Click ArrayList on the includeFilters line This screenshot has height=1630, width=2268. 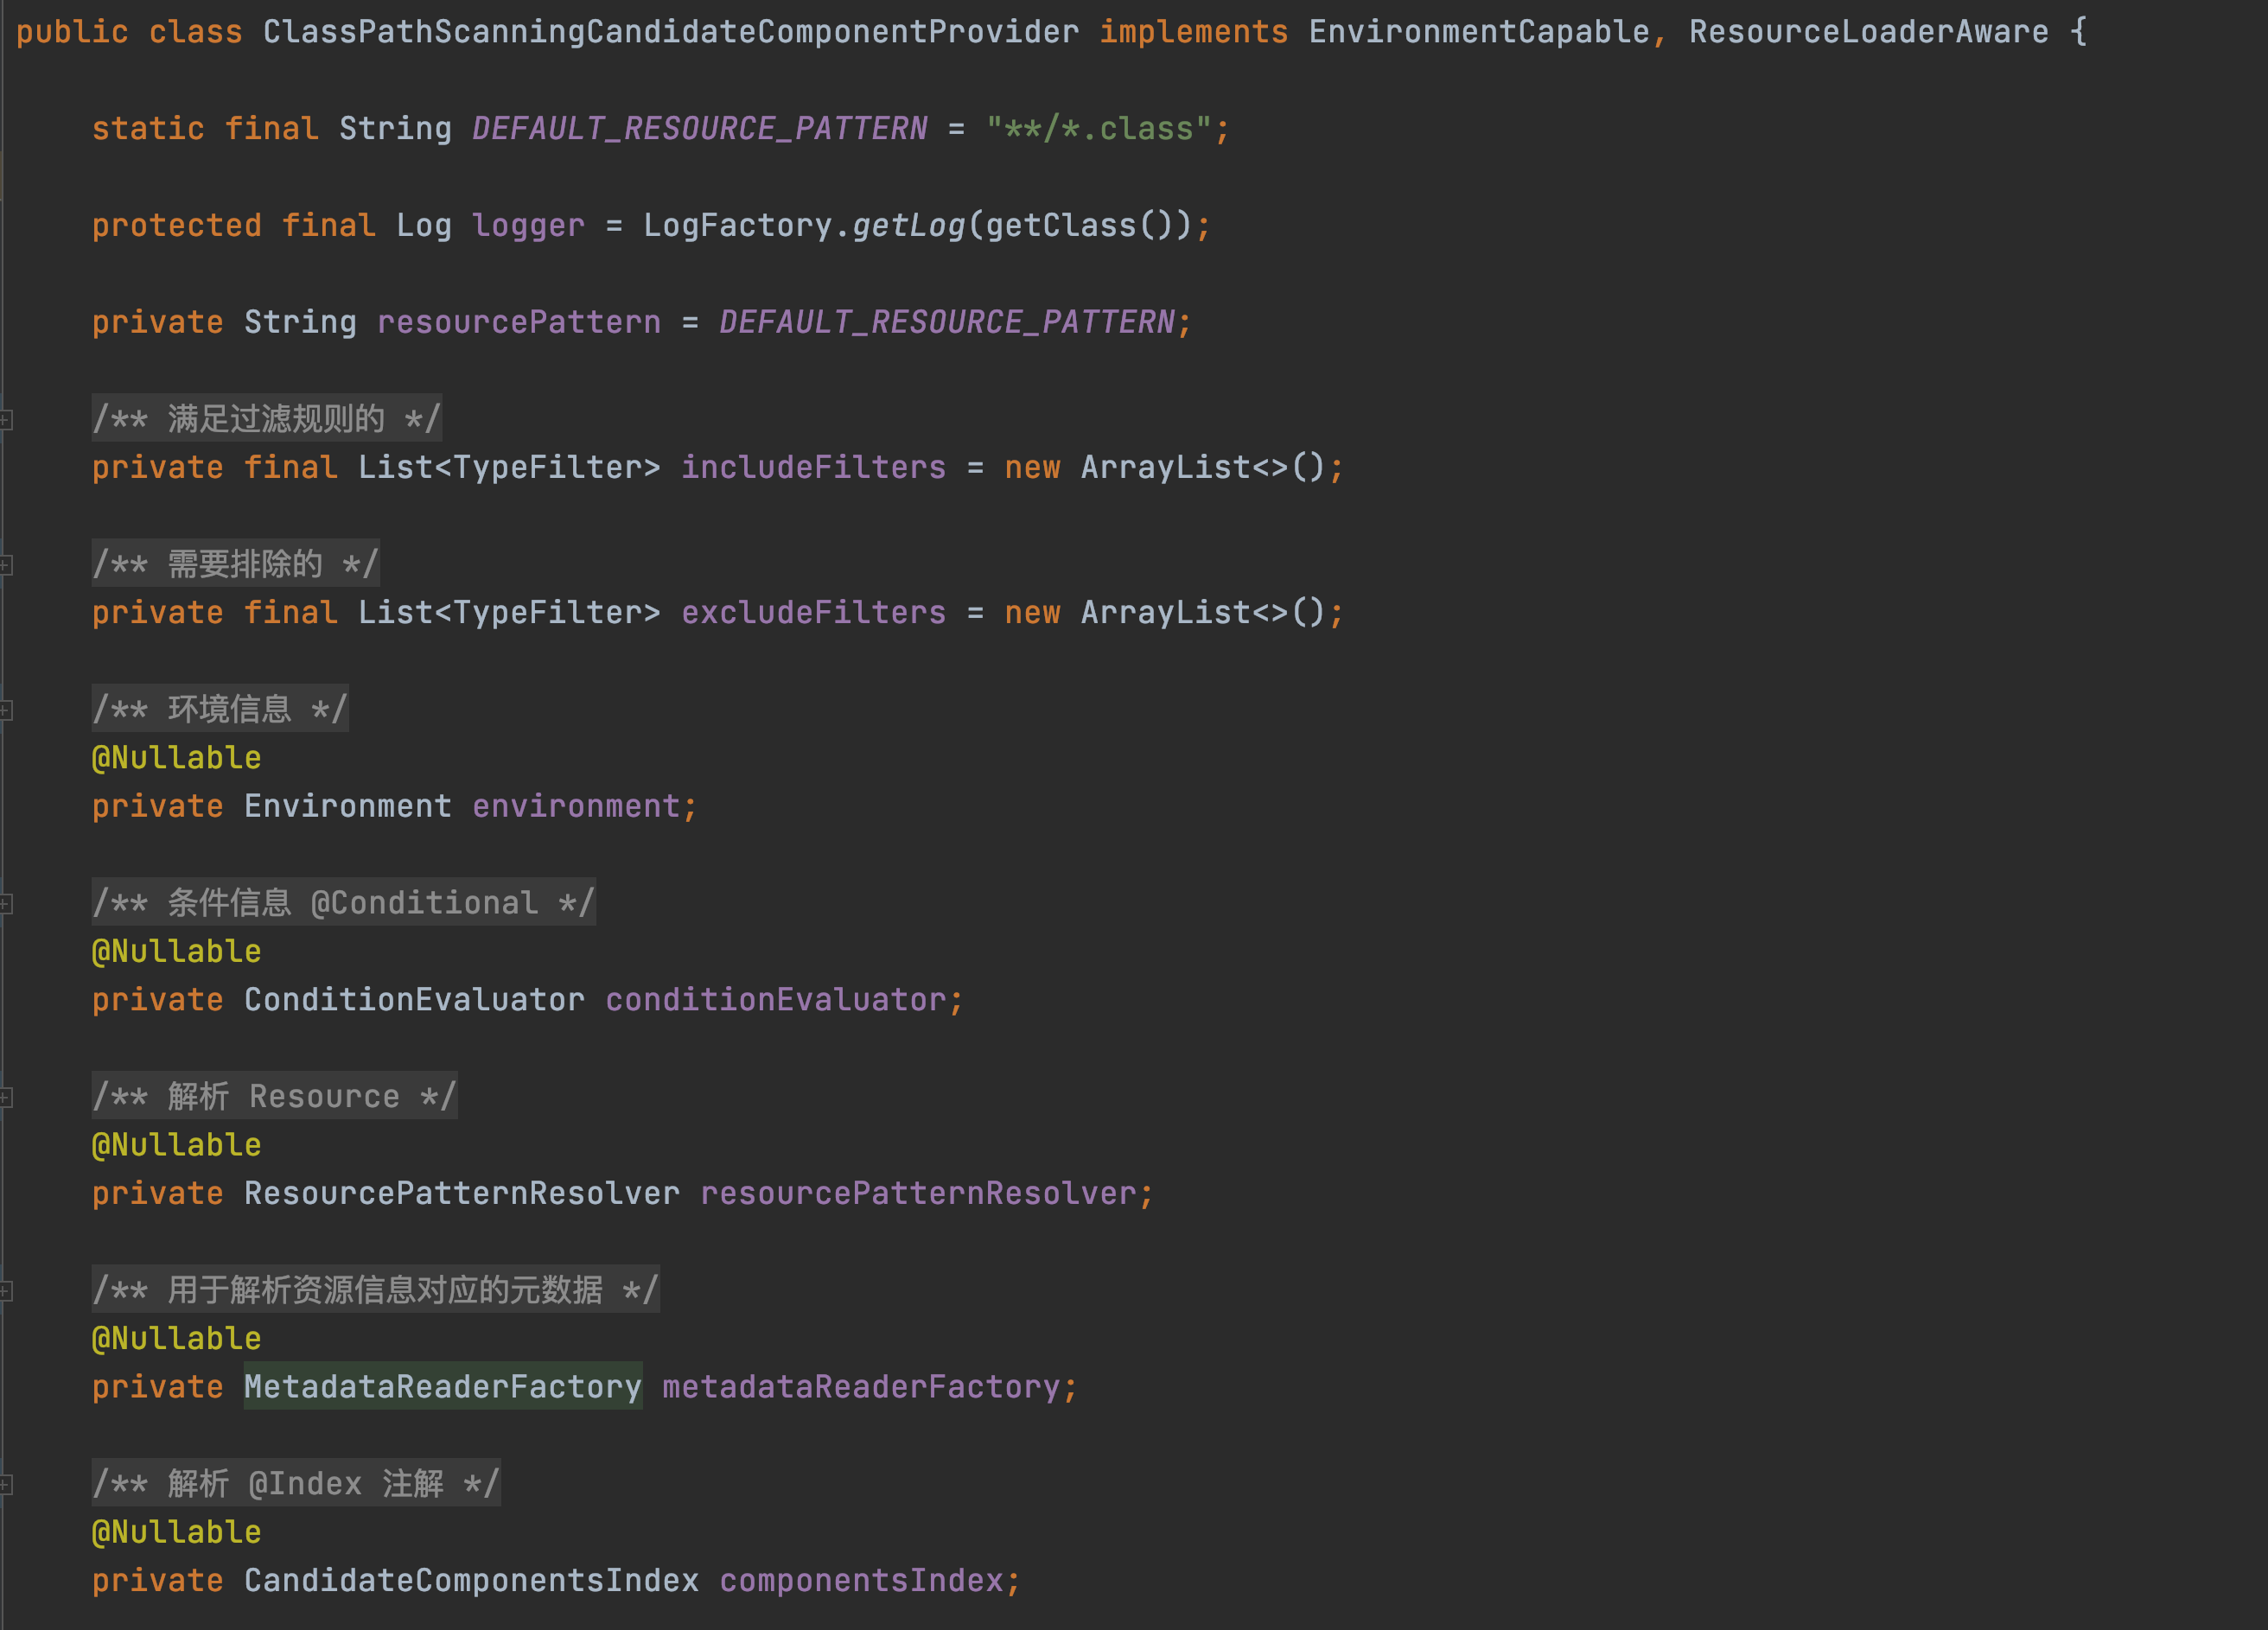tap(1166, 468)
